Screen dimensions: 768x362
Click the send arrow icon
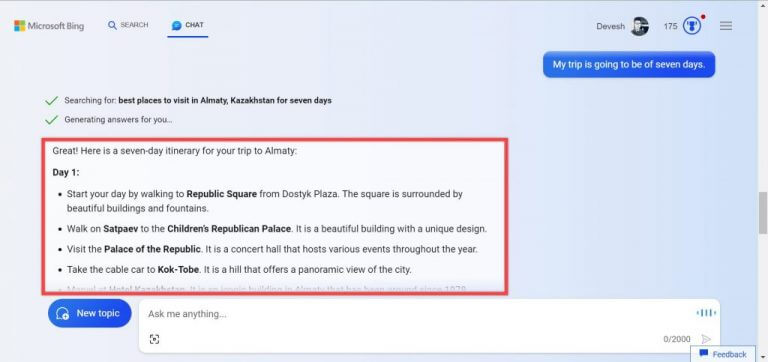pos(706,339)
